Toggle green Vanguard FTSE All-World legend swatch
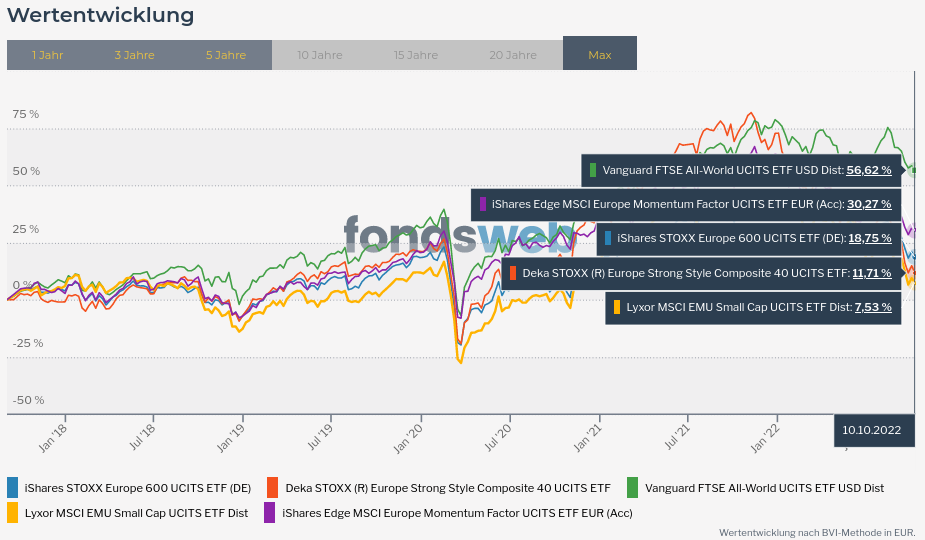The image size is (925, 540). pos(632,488)
